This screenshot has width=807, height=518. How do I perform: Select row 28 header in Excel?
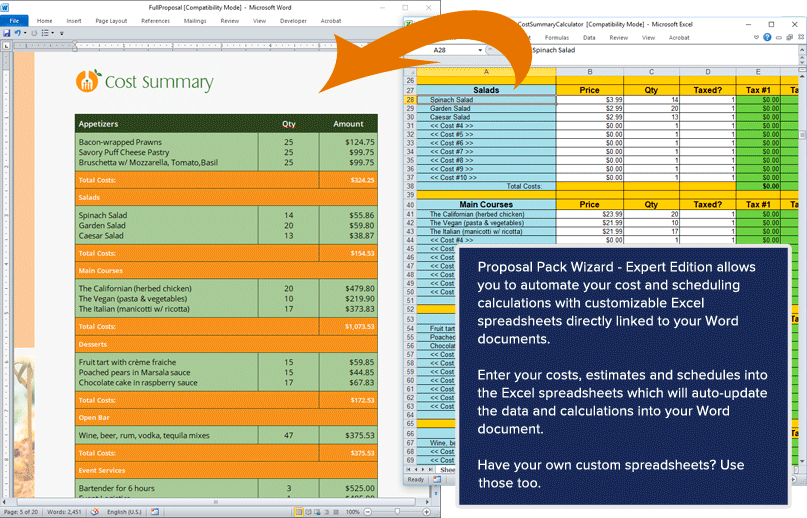pos(410,100)
